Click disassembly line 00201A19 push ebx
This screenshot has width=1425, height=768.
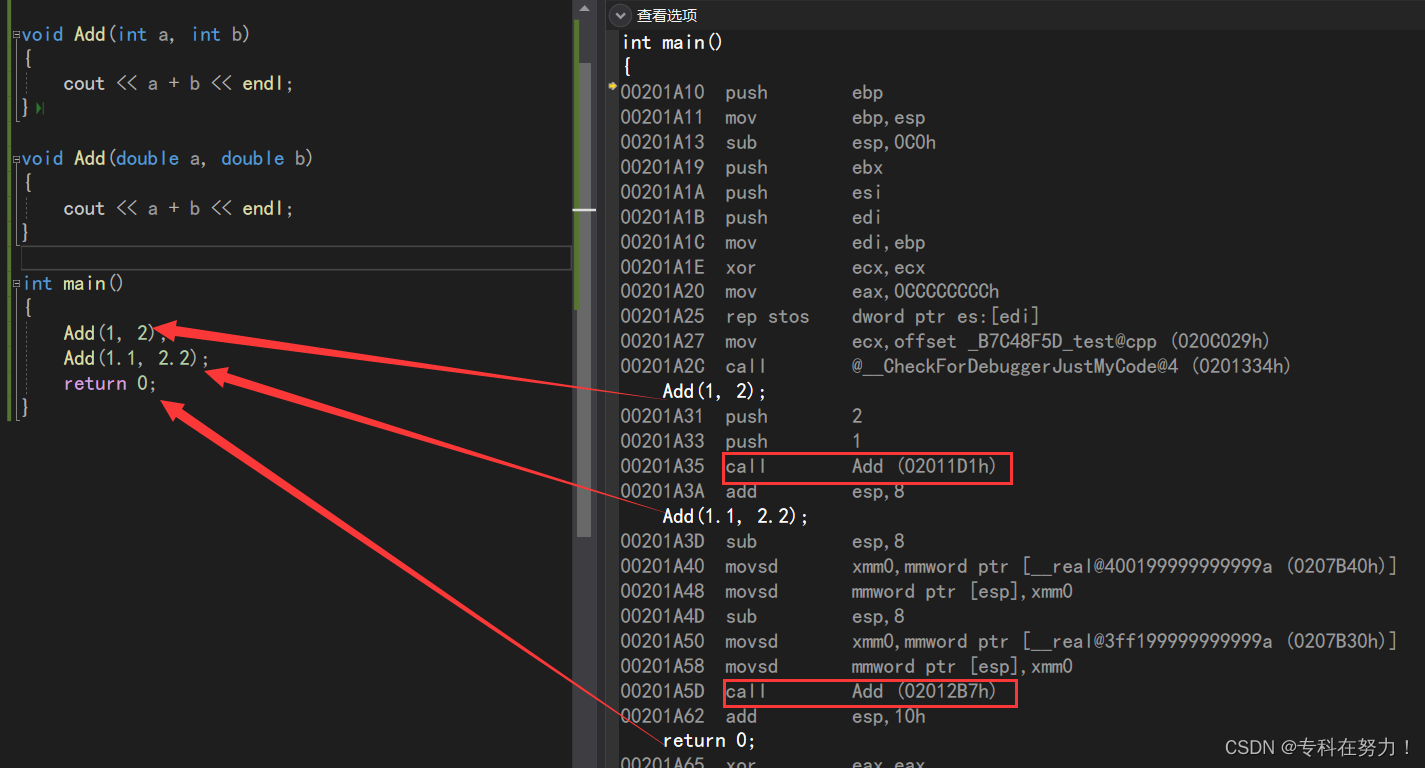coord(752,168)
